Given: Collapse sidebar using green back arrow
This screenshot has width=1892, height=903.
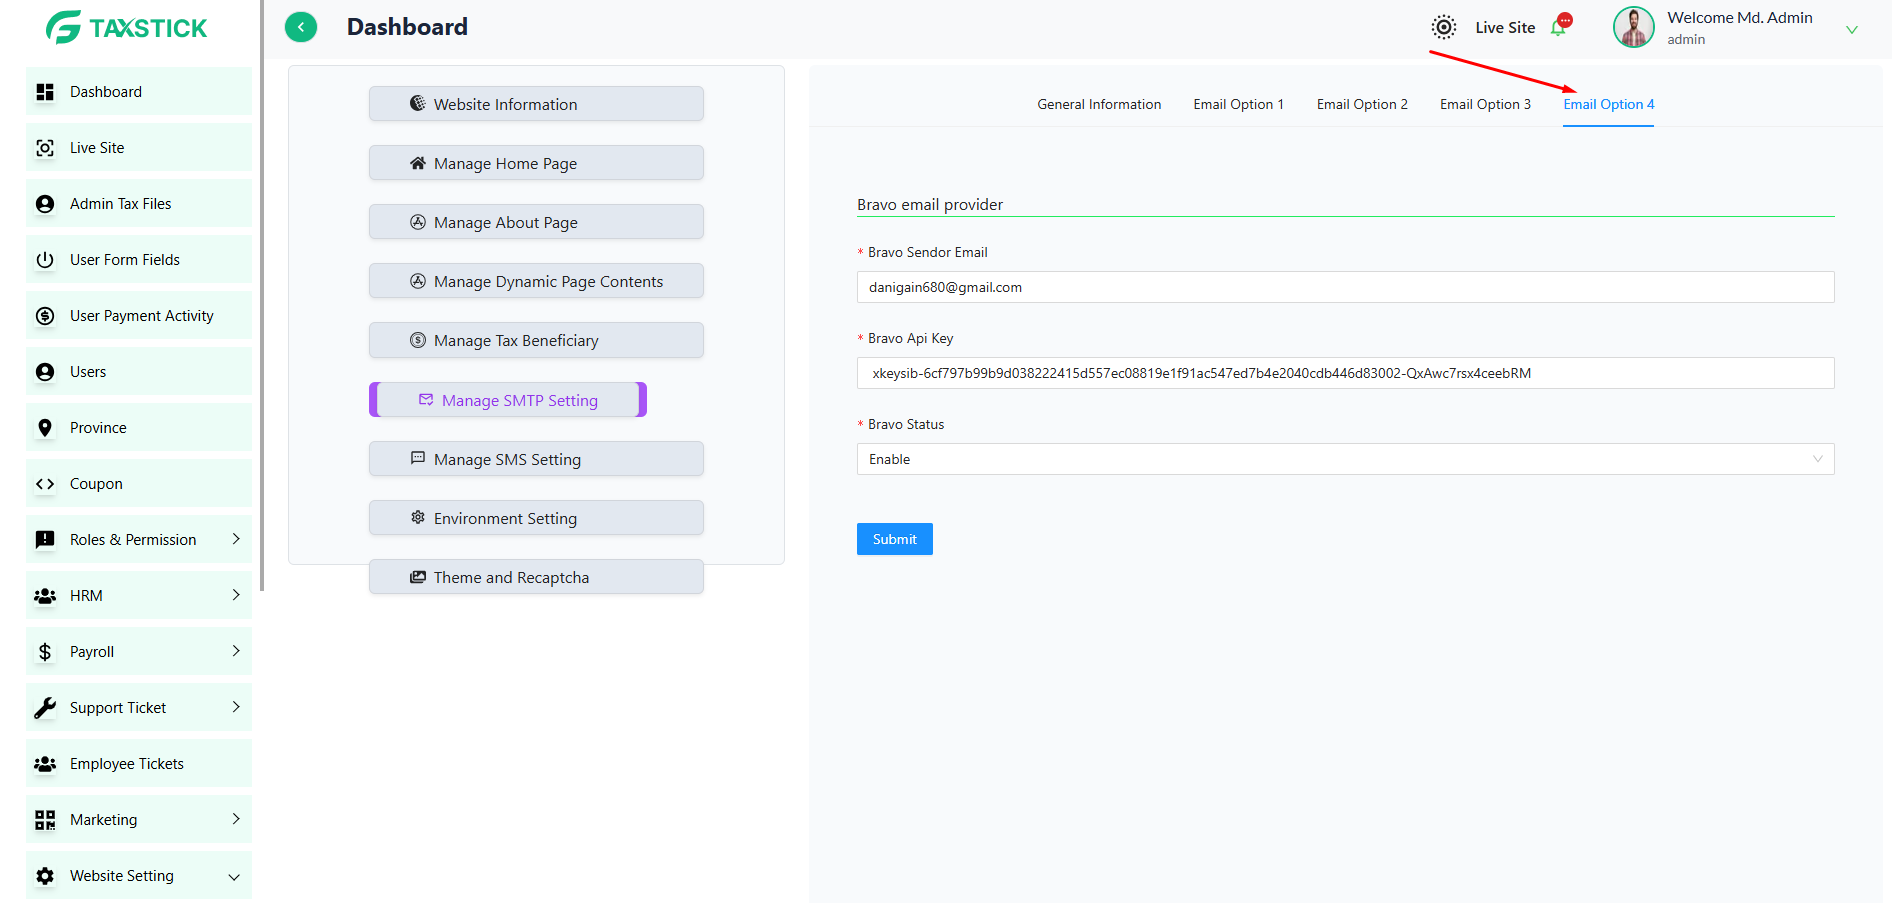Looking at the screenshot, I should point(301,27).
